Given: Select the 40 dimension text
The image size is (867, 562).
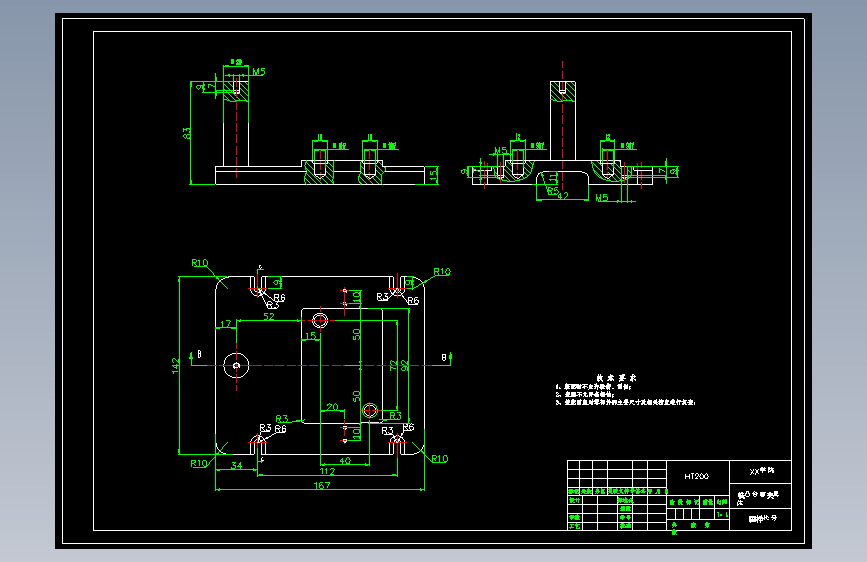Looking at the screenshot, I should [x=345, y=460].
